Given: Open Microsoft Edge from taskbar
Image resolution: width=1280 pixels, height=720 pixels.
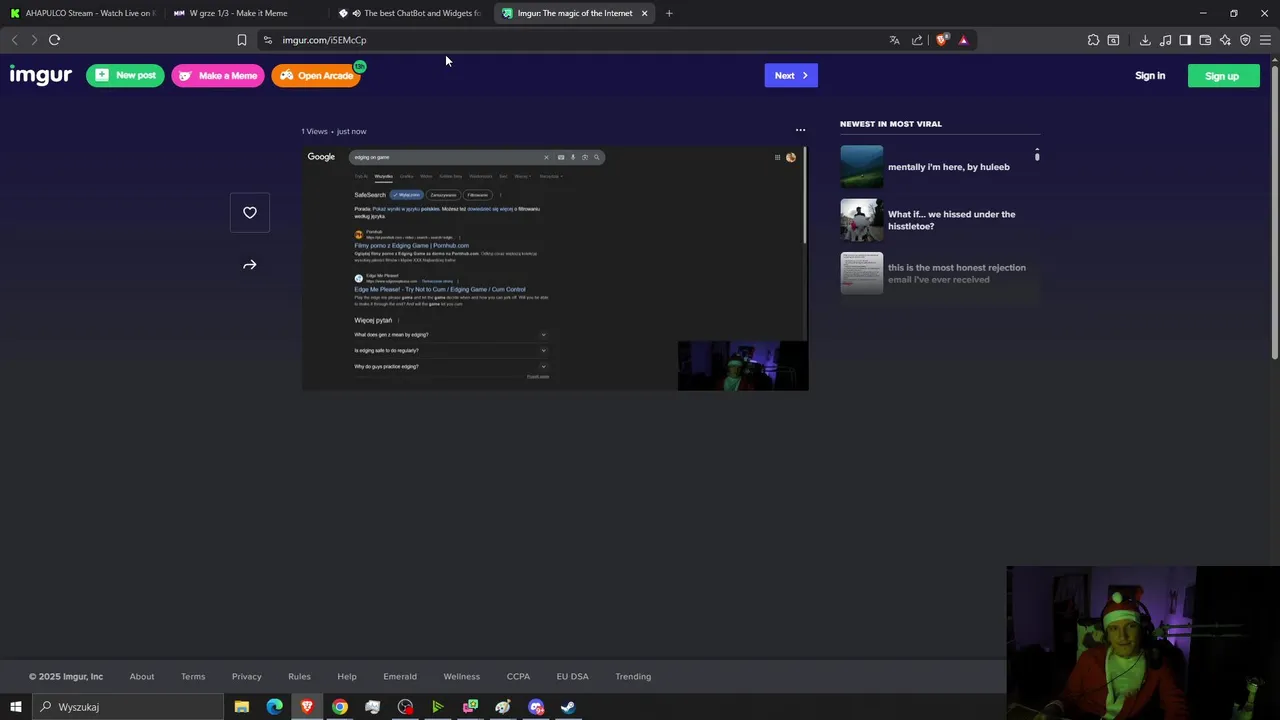Looking at the screenshot, I should [x=274, y=707].
